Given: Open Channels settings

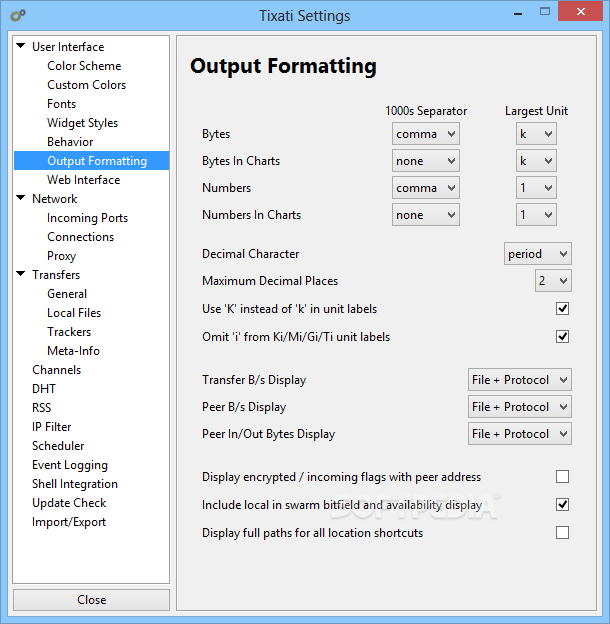Looking at the screenshot, I should 56,370.
